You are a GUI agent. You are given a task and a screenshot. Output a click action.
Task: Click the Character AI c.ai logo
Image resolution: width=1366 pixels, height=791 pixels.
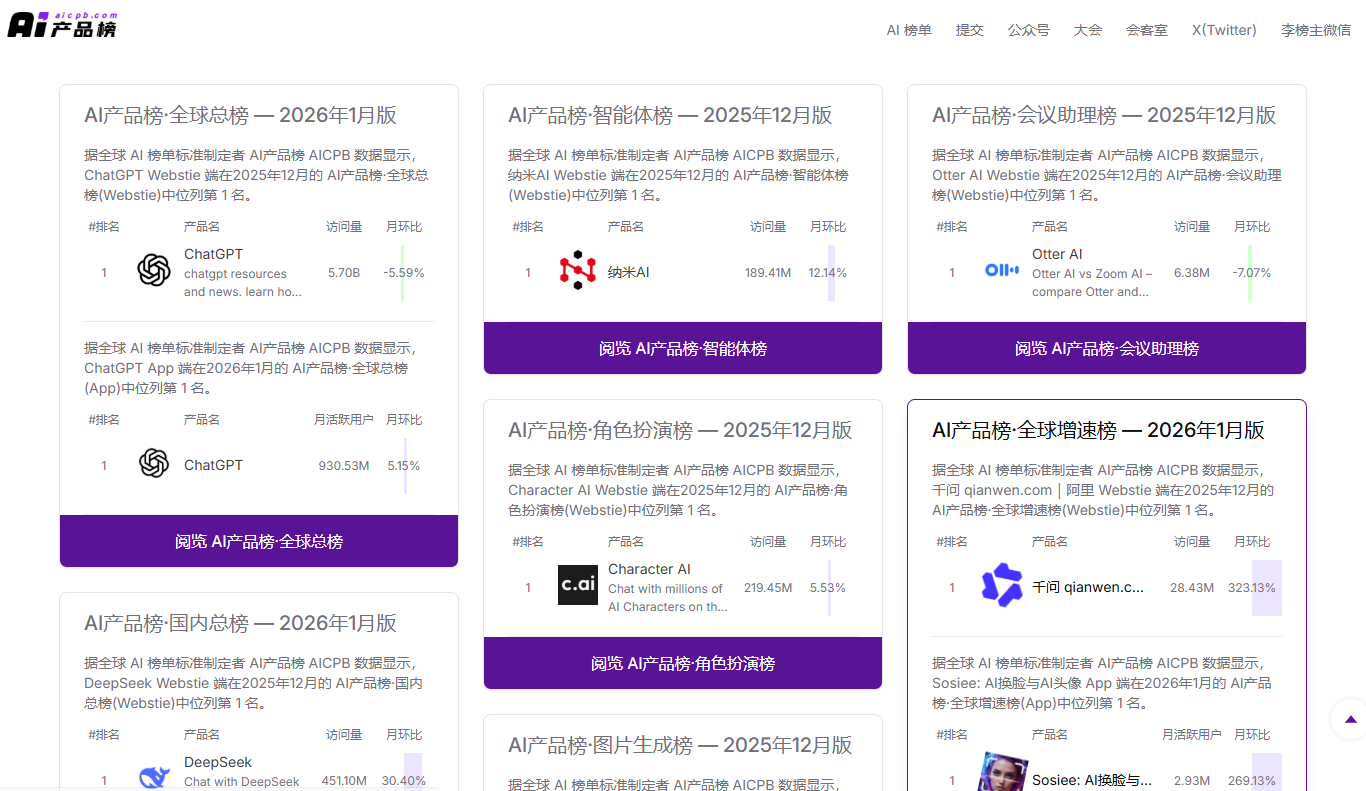578,585
